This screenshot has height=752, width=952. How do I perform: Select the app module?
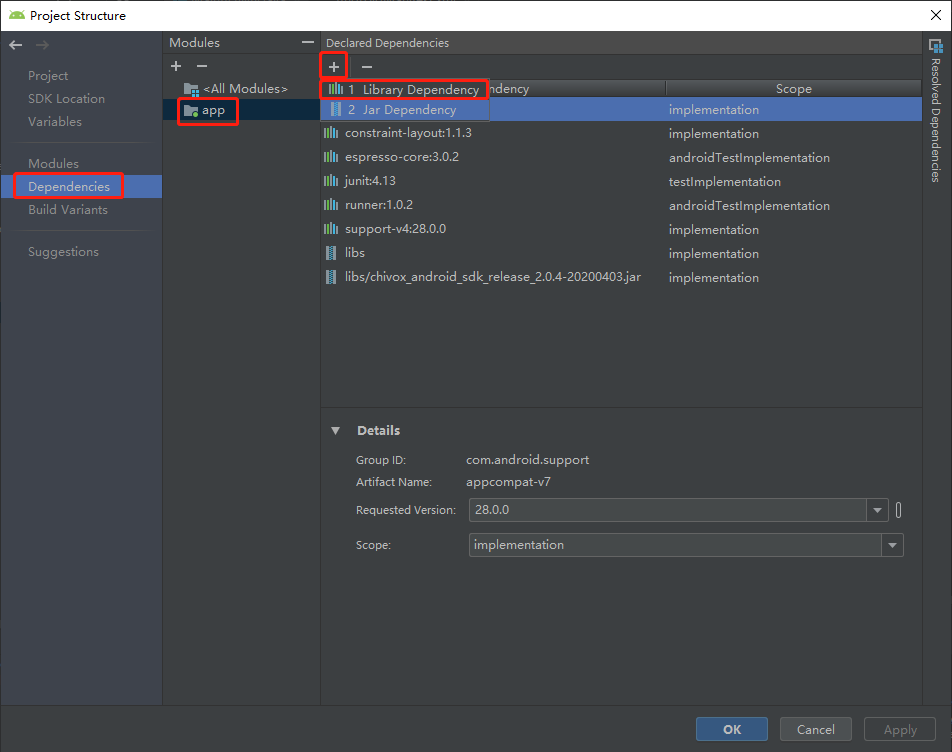pyautogui.click(x=214, y=110)
